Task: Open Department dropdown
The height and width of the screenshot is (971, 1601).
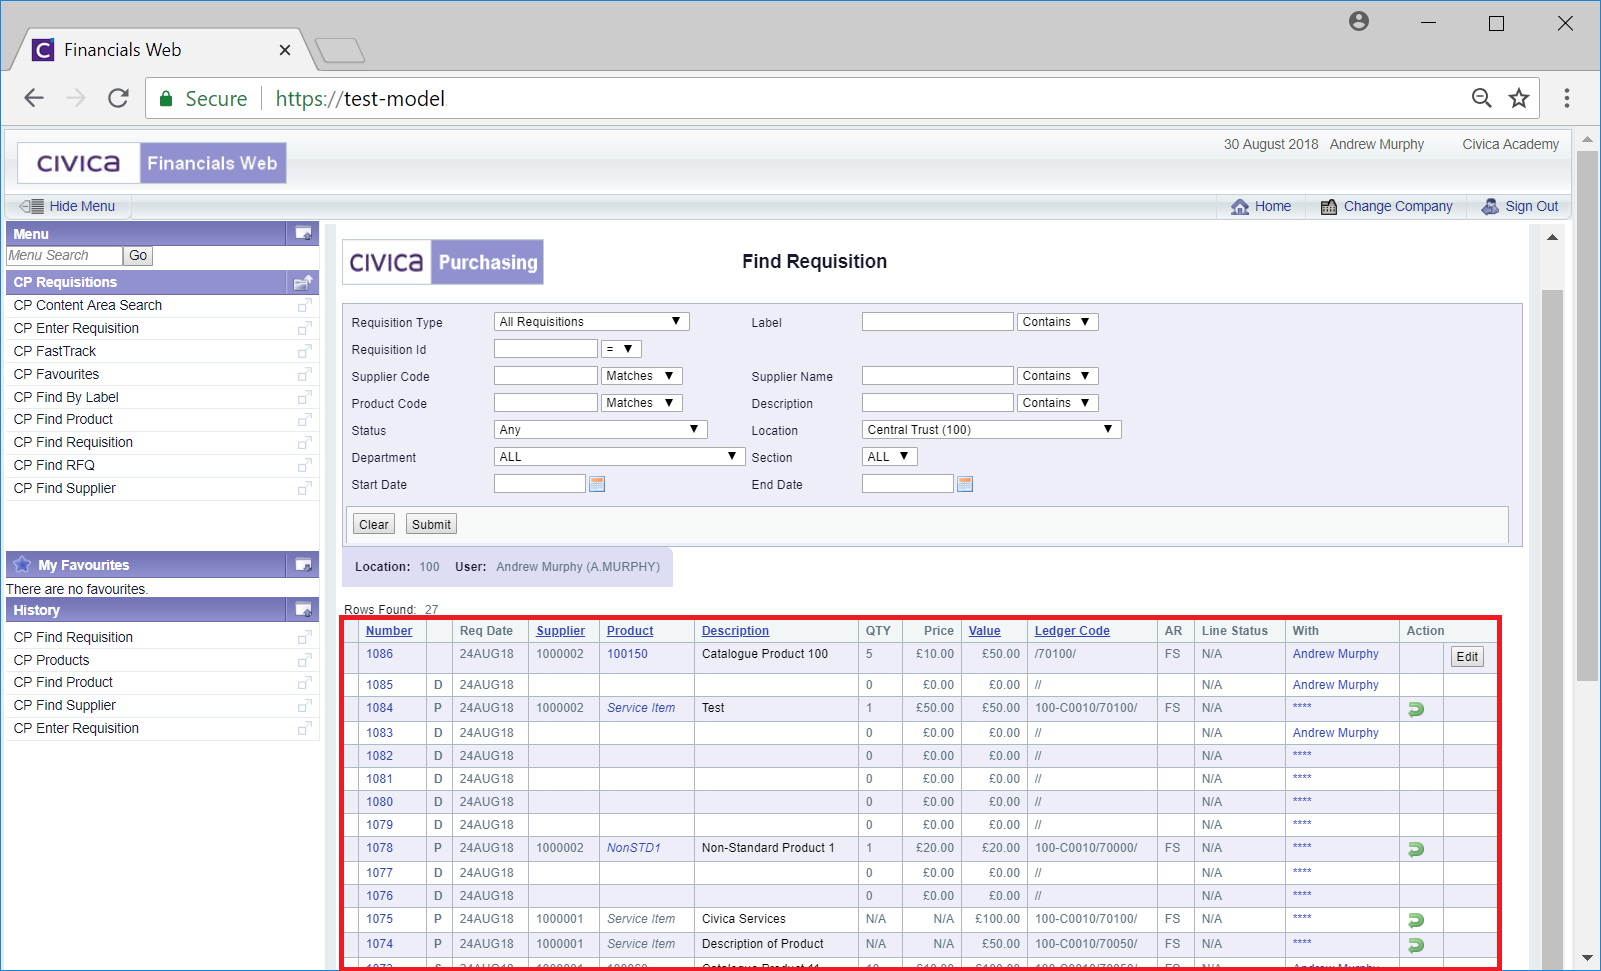Action: (619, 456)
